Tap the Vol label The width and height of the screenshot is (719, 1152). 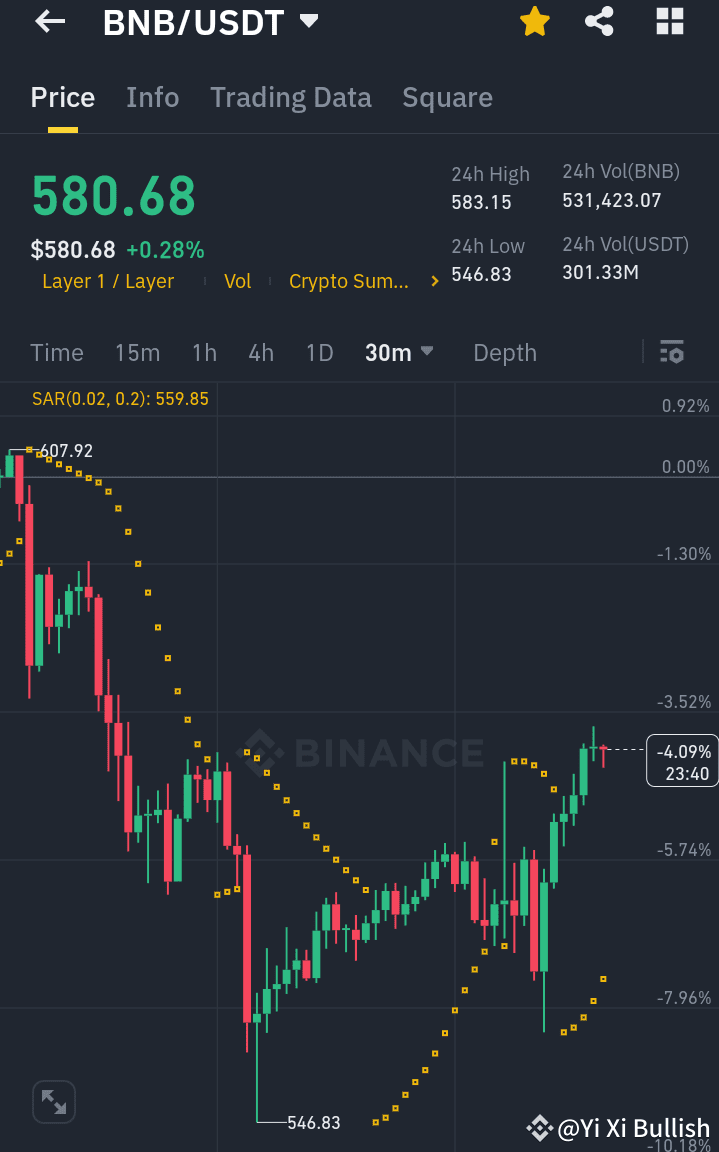(x=237, y=281)
